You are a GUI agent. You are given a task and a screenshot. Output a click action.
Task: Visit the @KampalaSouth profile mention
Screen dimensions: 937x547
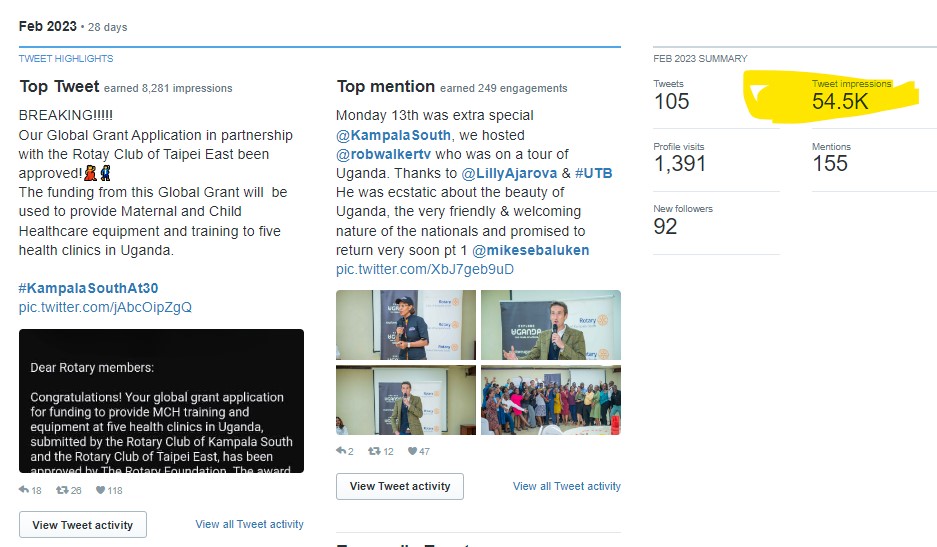point(393,135)
